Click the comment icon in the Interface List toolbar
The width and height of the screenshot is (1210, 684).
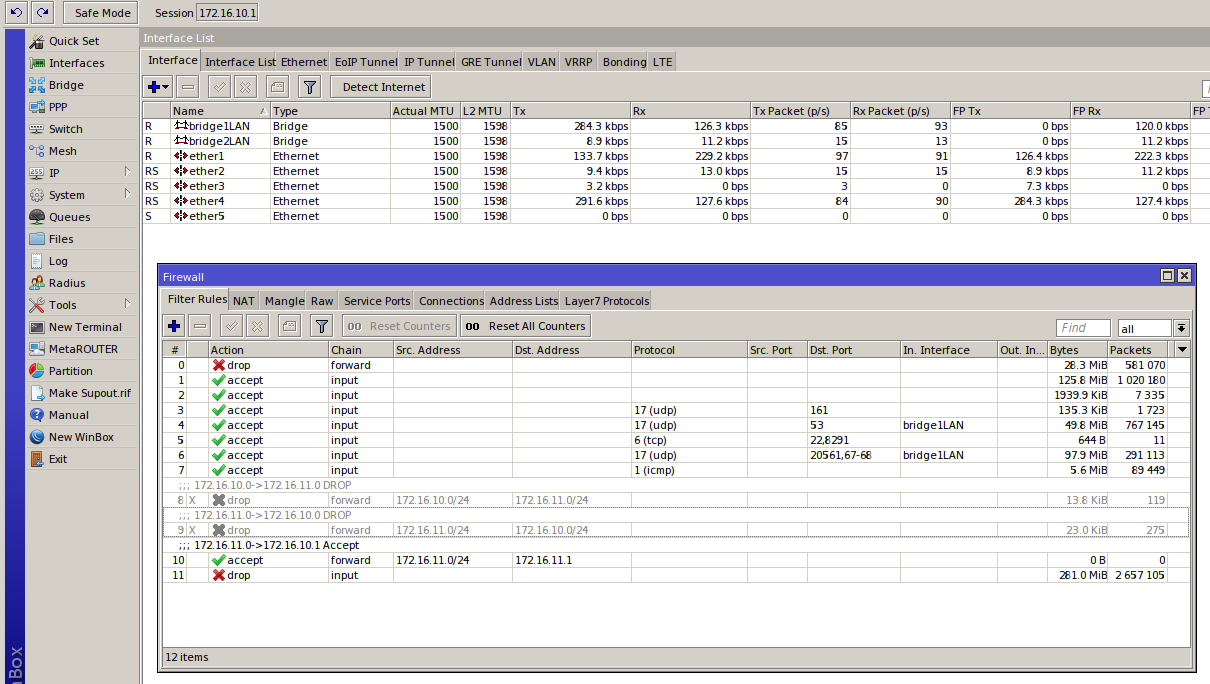(x=277, y=87)
